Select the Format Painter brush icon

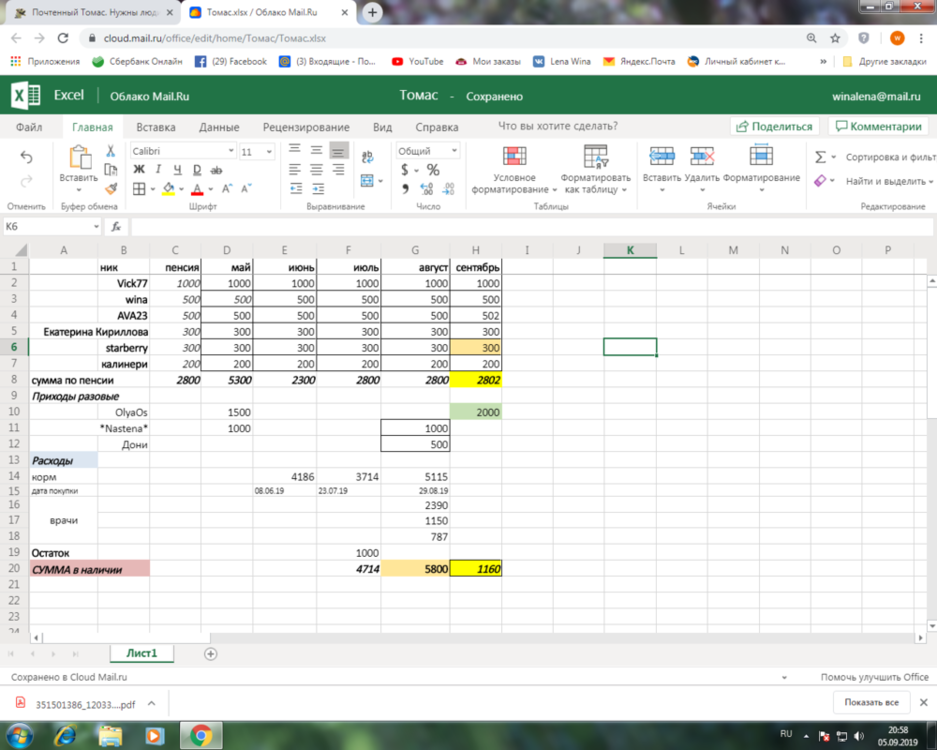(110, 188)
